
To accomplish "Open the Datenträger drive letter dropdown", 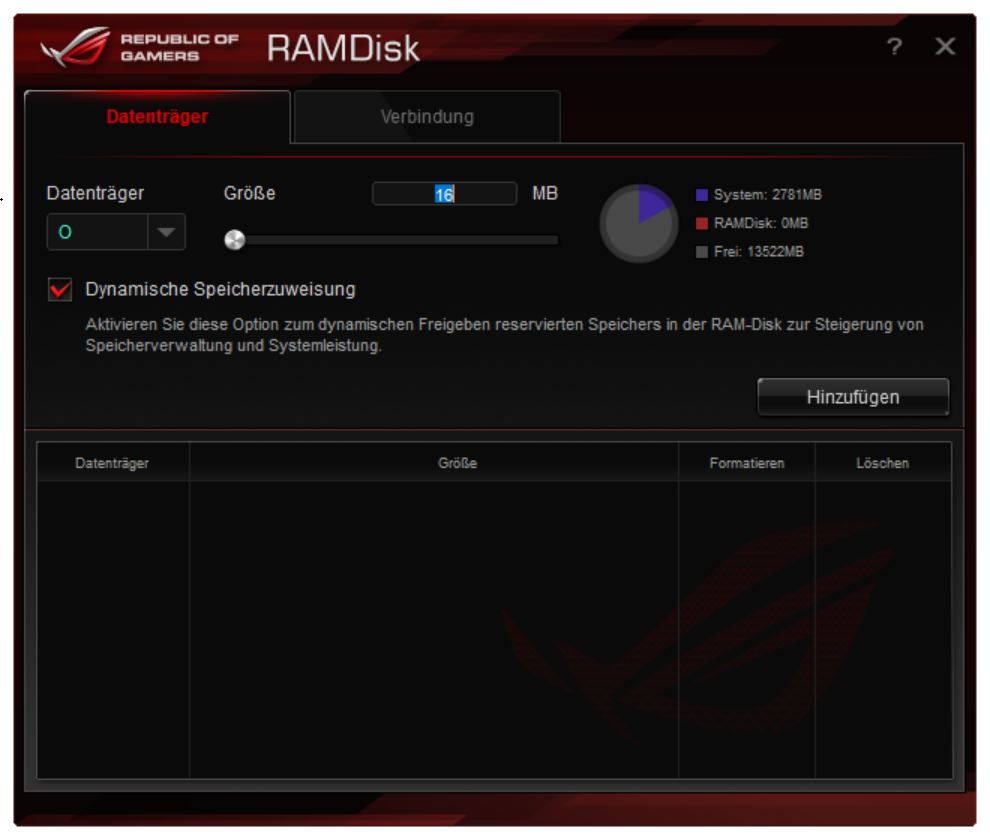I will tap(116, 232).
